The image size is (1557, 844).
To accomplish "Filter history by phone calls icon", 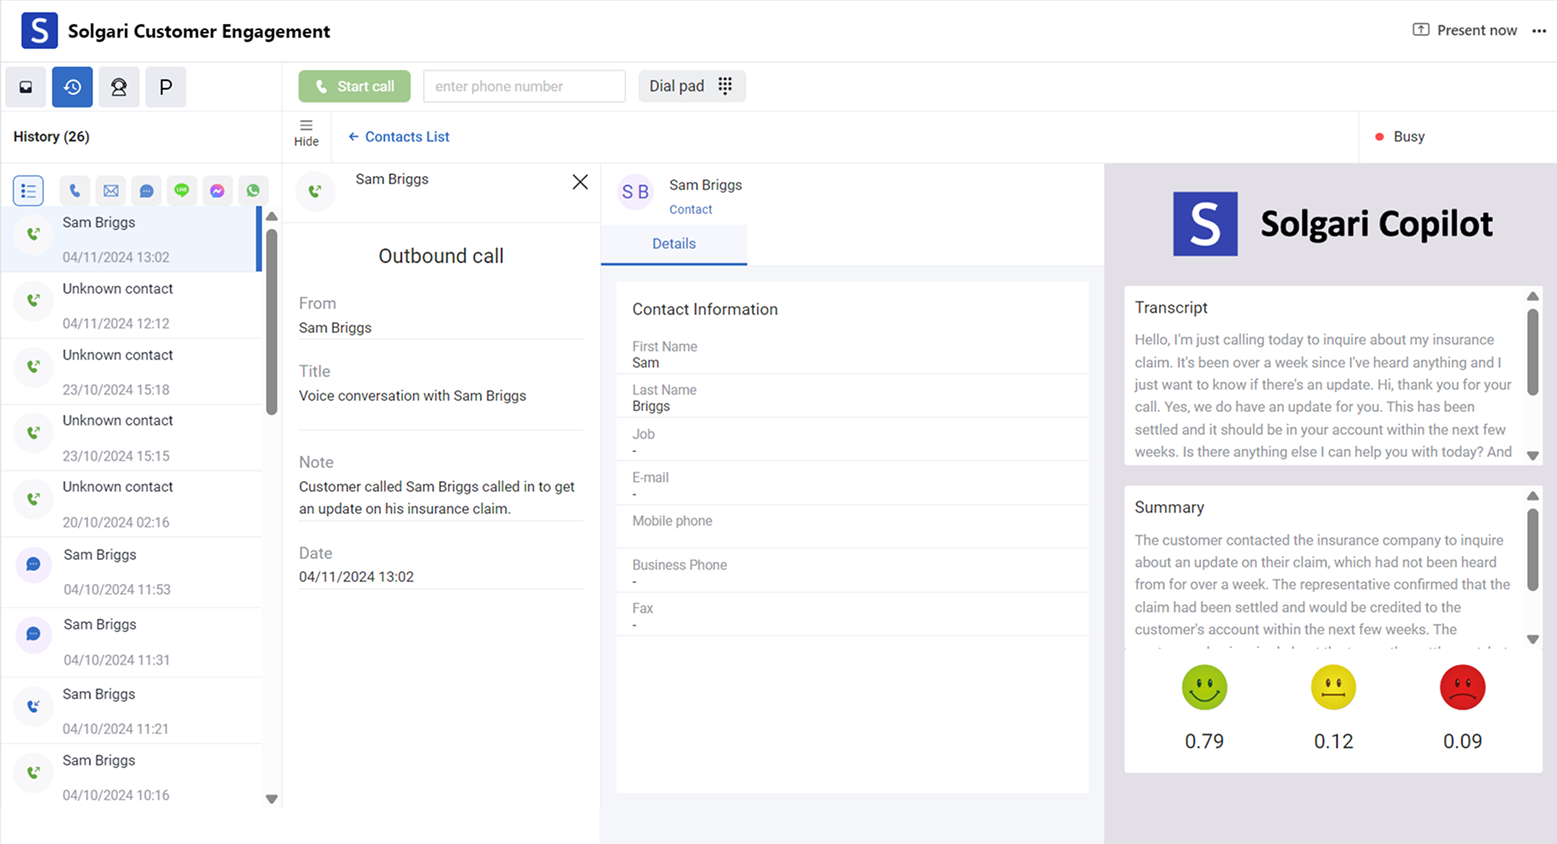I will pyautogui.click(x=75, y=190).
